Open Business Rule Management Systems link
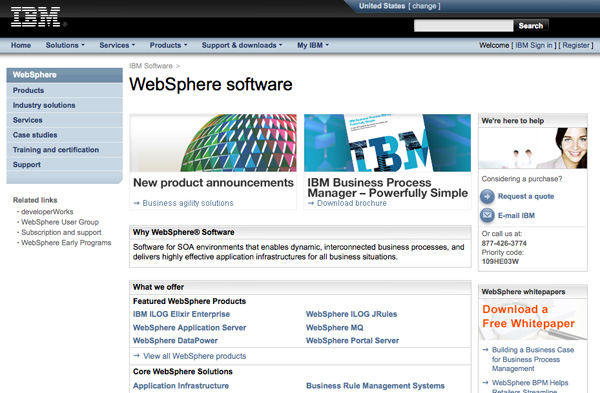Viewport: 600px width, 393px height. point(375,386)
